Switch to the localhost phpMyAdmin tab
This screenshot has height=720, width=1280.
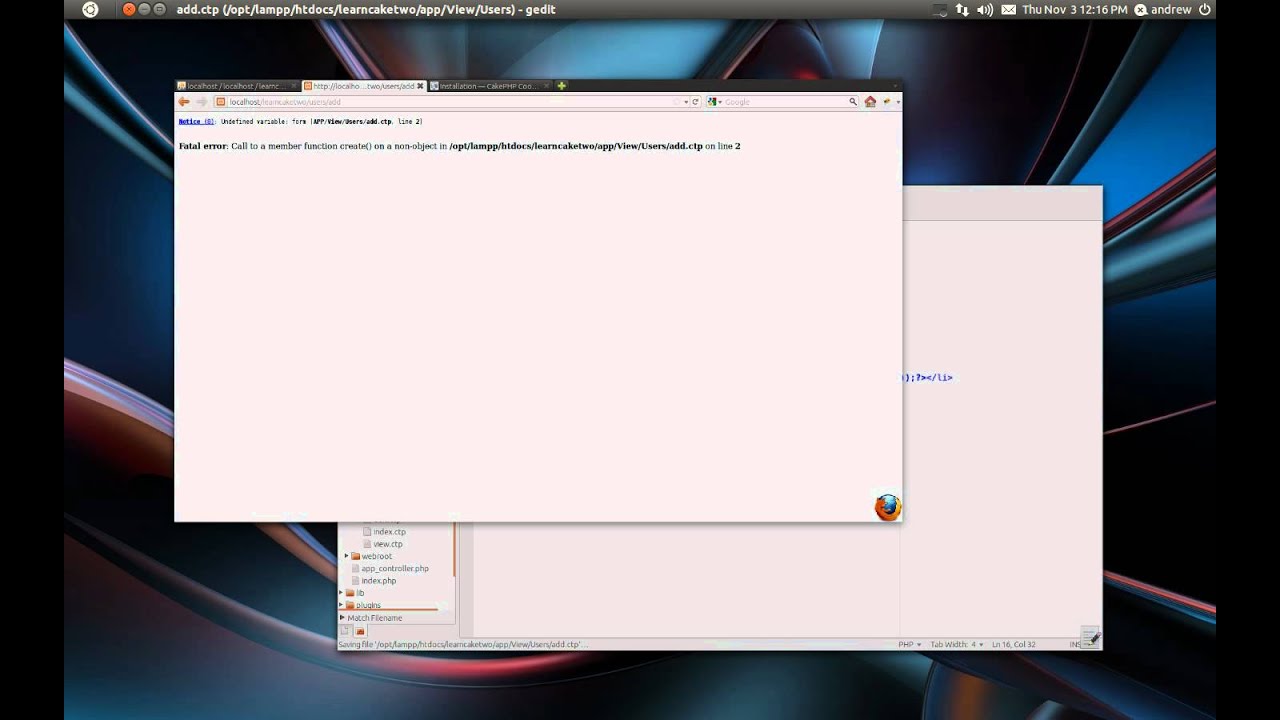(x=238, y=86)
